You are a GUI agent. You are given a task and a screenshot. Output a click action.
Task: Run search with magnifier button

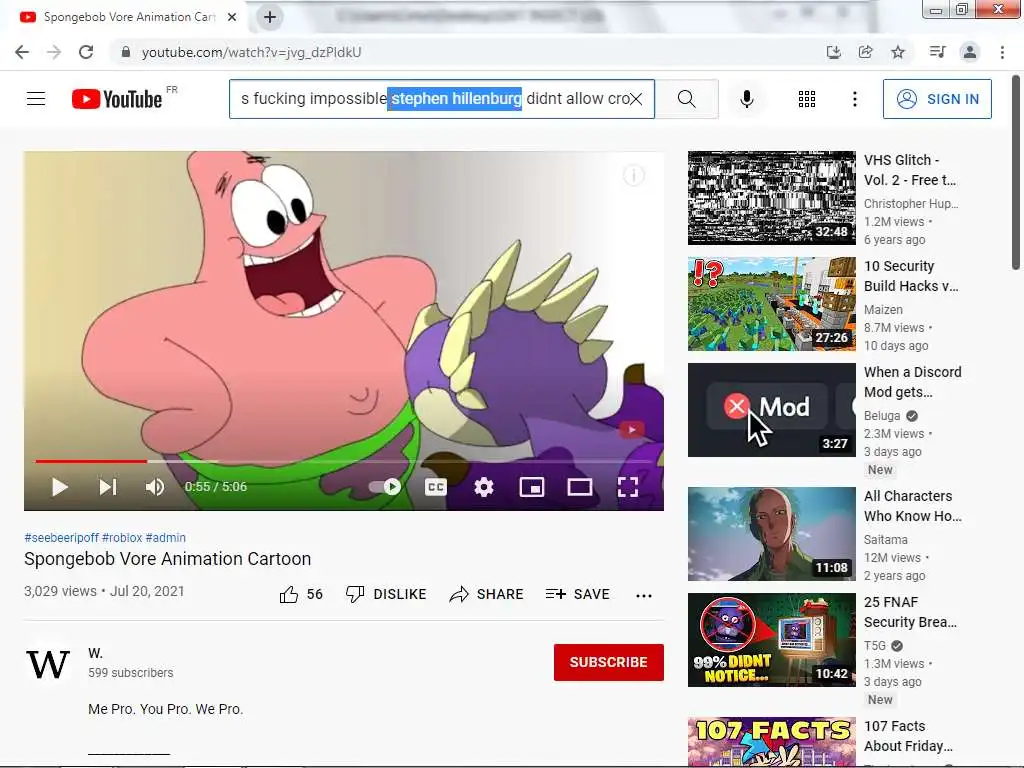click(x=686, y=99)
